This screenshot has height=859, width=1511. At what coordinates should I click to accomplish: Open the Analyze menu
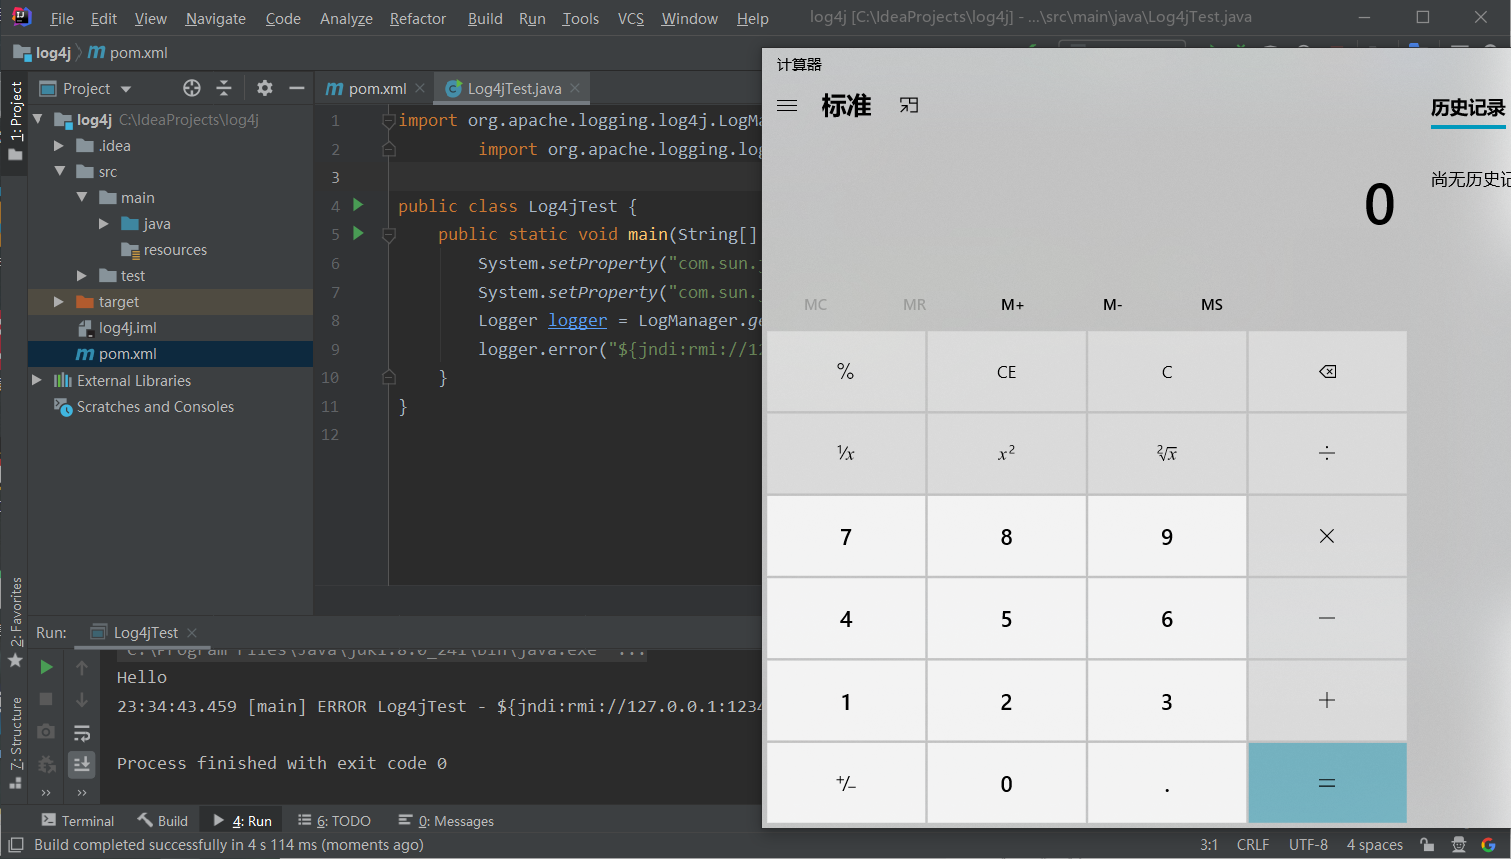[x=346, y=18]
